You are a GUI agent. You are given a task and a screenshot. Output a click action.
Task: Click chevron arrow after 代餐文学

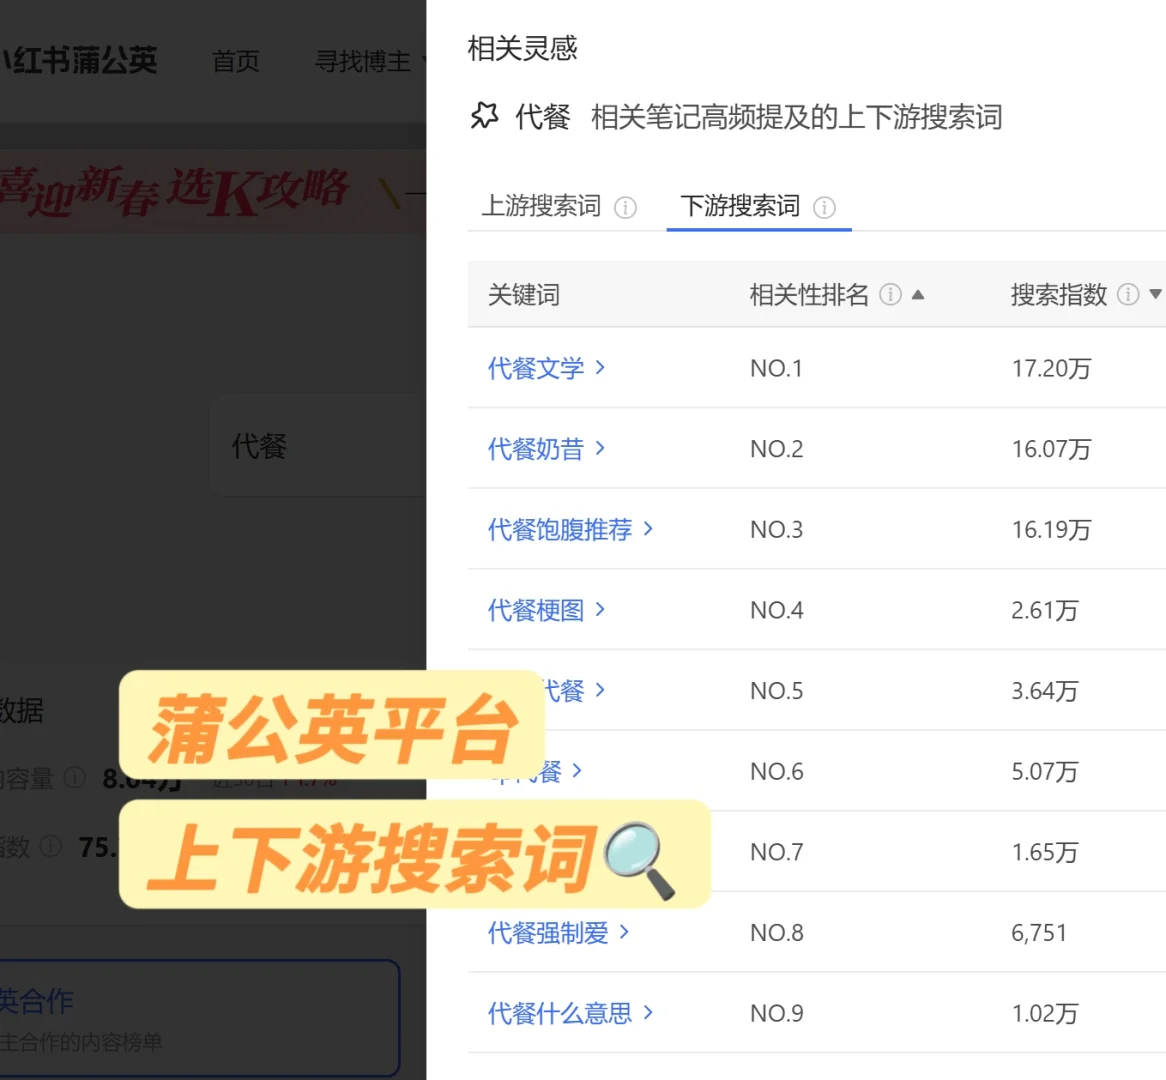600,367
